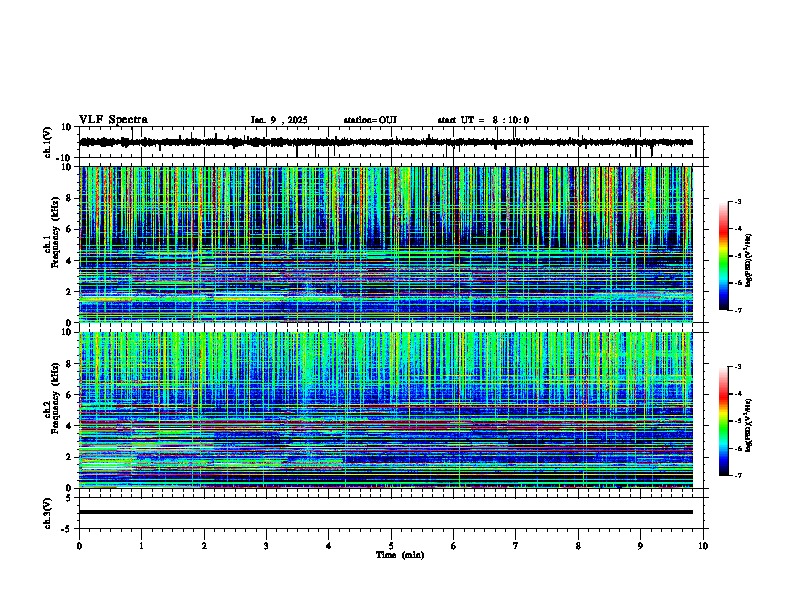Viewport: 792px width, 612px height.
Task: Click the ch.1 colorbar units label
Action: pyautogui.click(x=749, y=261)
